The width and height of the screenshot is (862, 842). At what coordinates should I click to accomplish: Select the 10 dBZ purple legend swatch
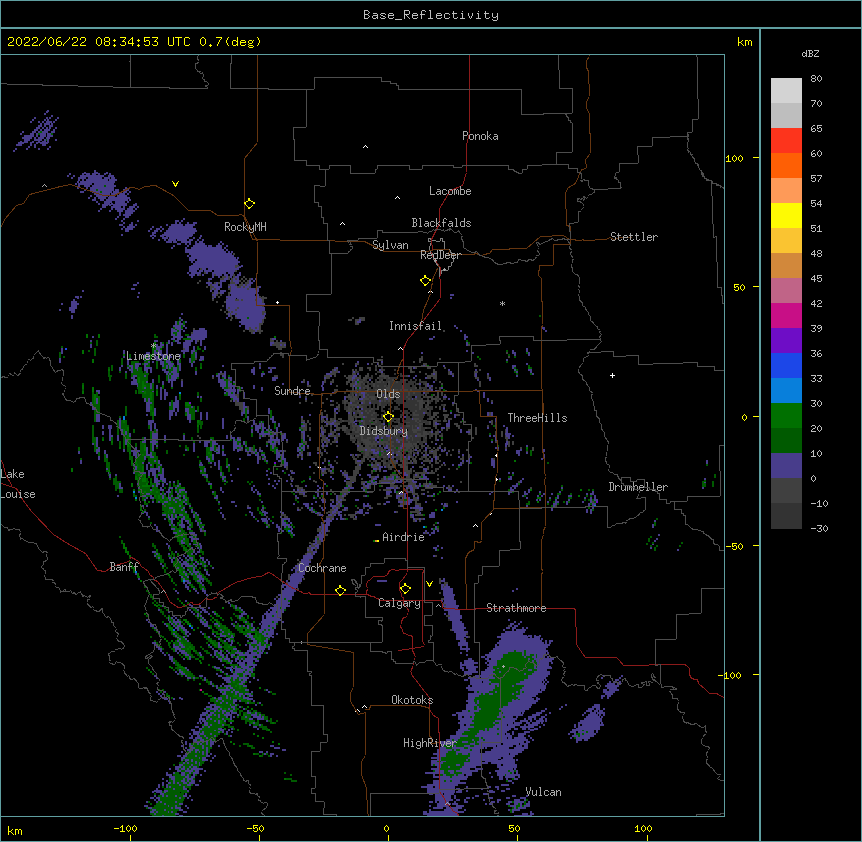pos(786,466)
